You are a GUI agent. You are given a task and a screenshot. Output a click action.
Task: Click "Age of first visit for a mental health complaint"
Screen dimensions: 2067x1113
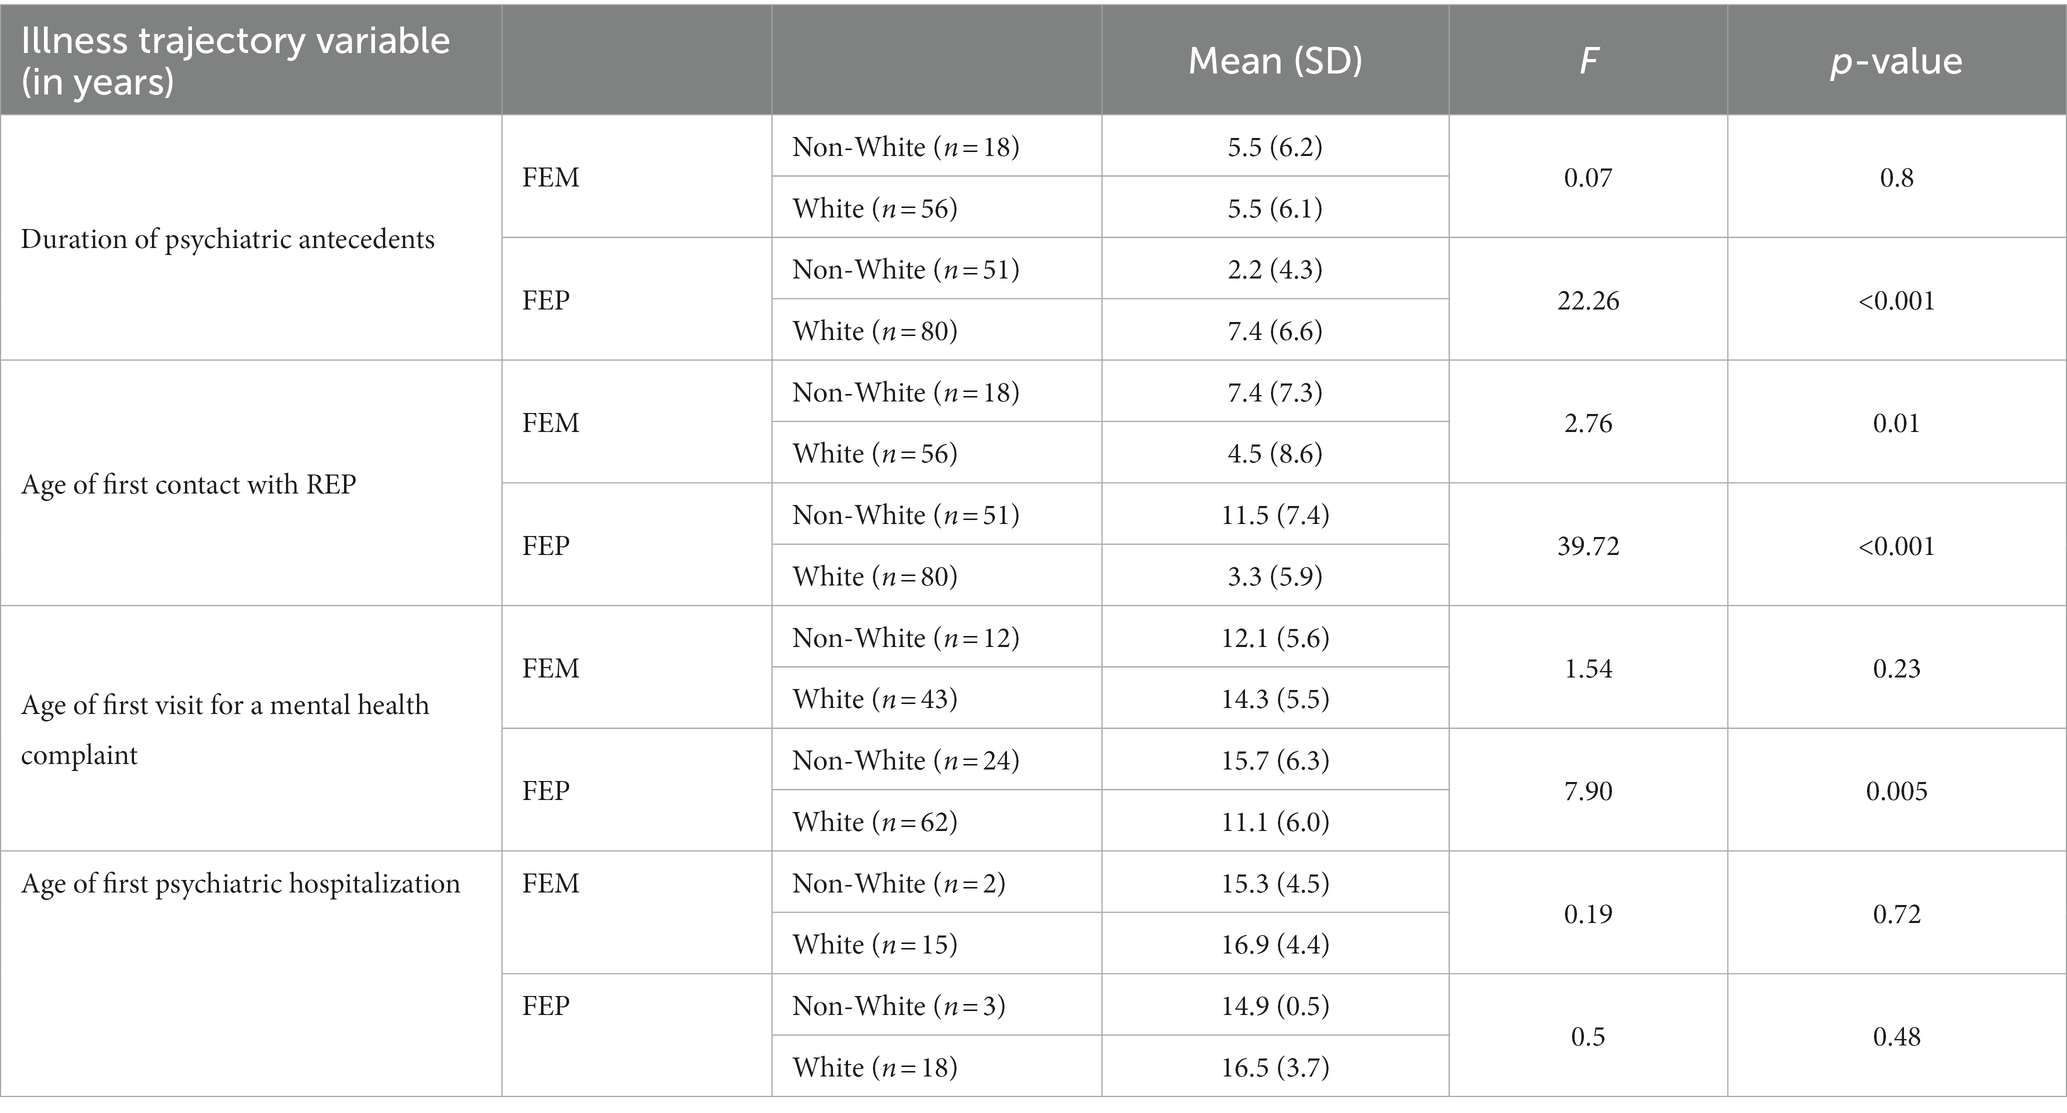(225, 729)
